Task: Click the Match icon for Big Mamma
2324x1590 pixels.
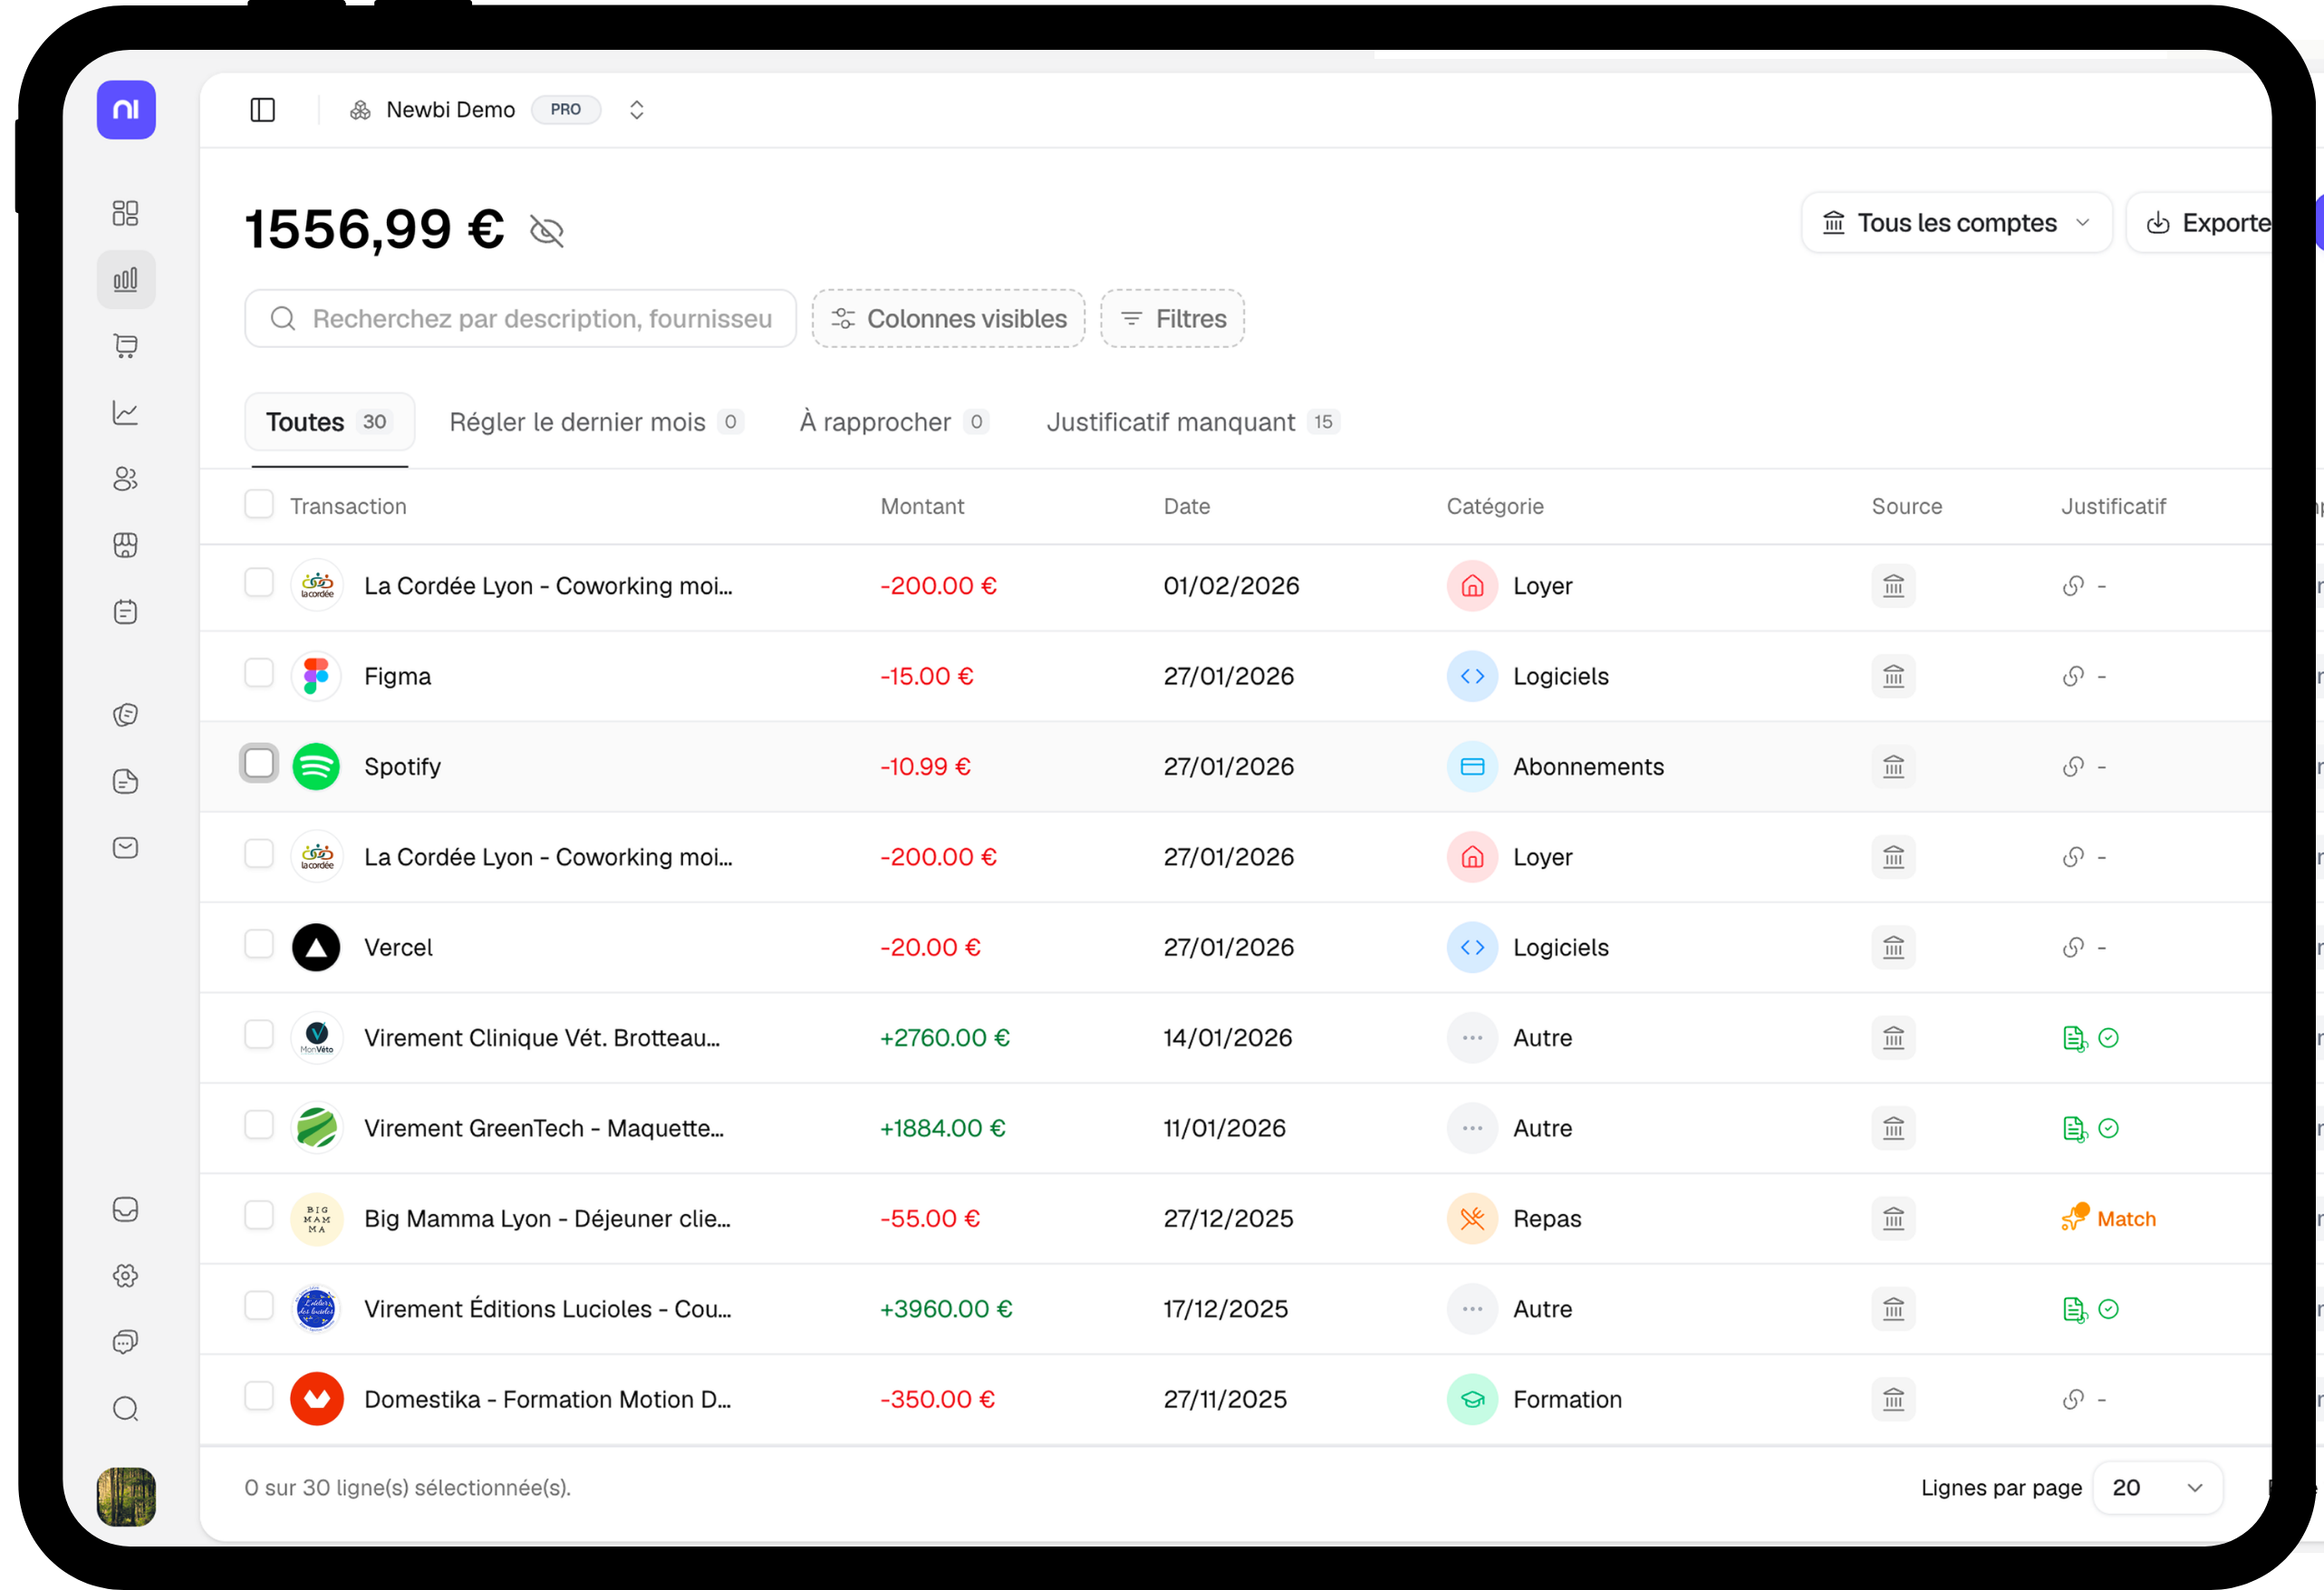Action: click(2075, 1218)
